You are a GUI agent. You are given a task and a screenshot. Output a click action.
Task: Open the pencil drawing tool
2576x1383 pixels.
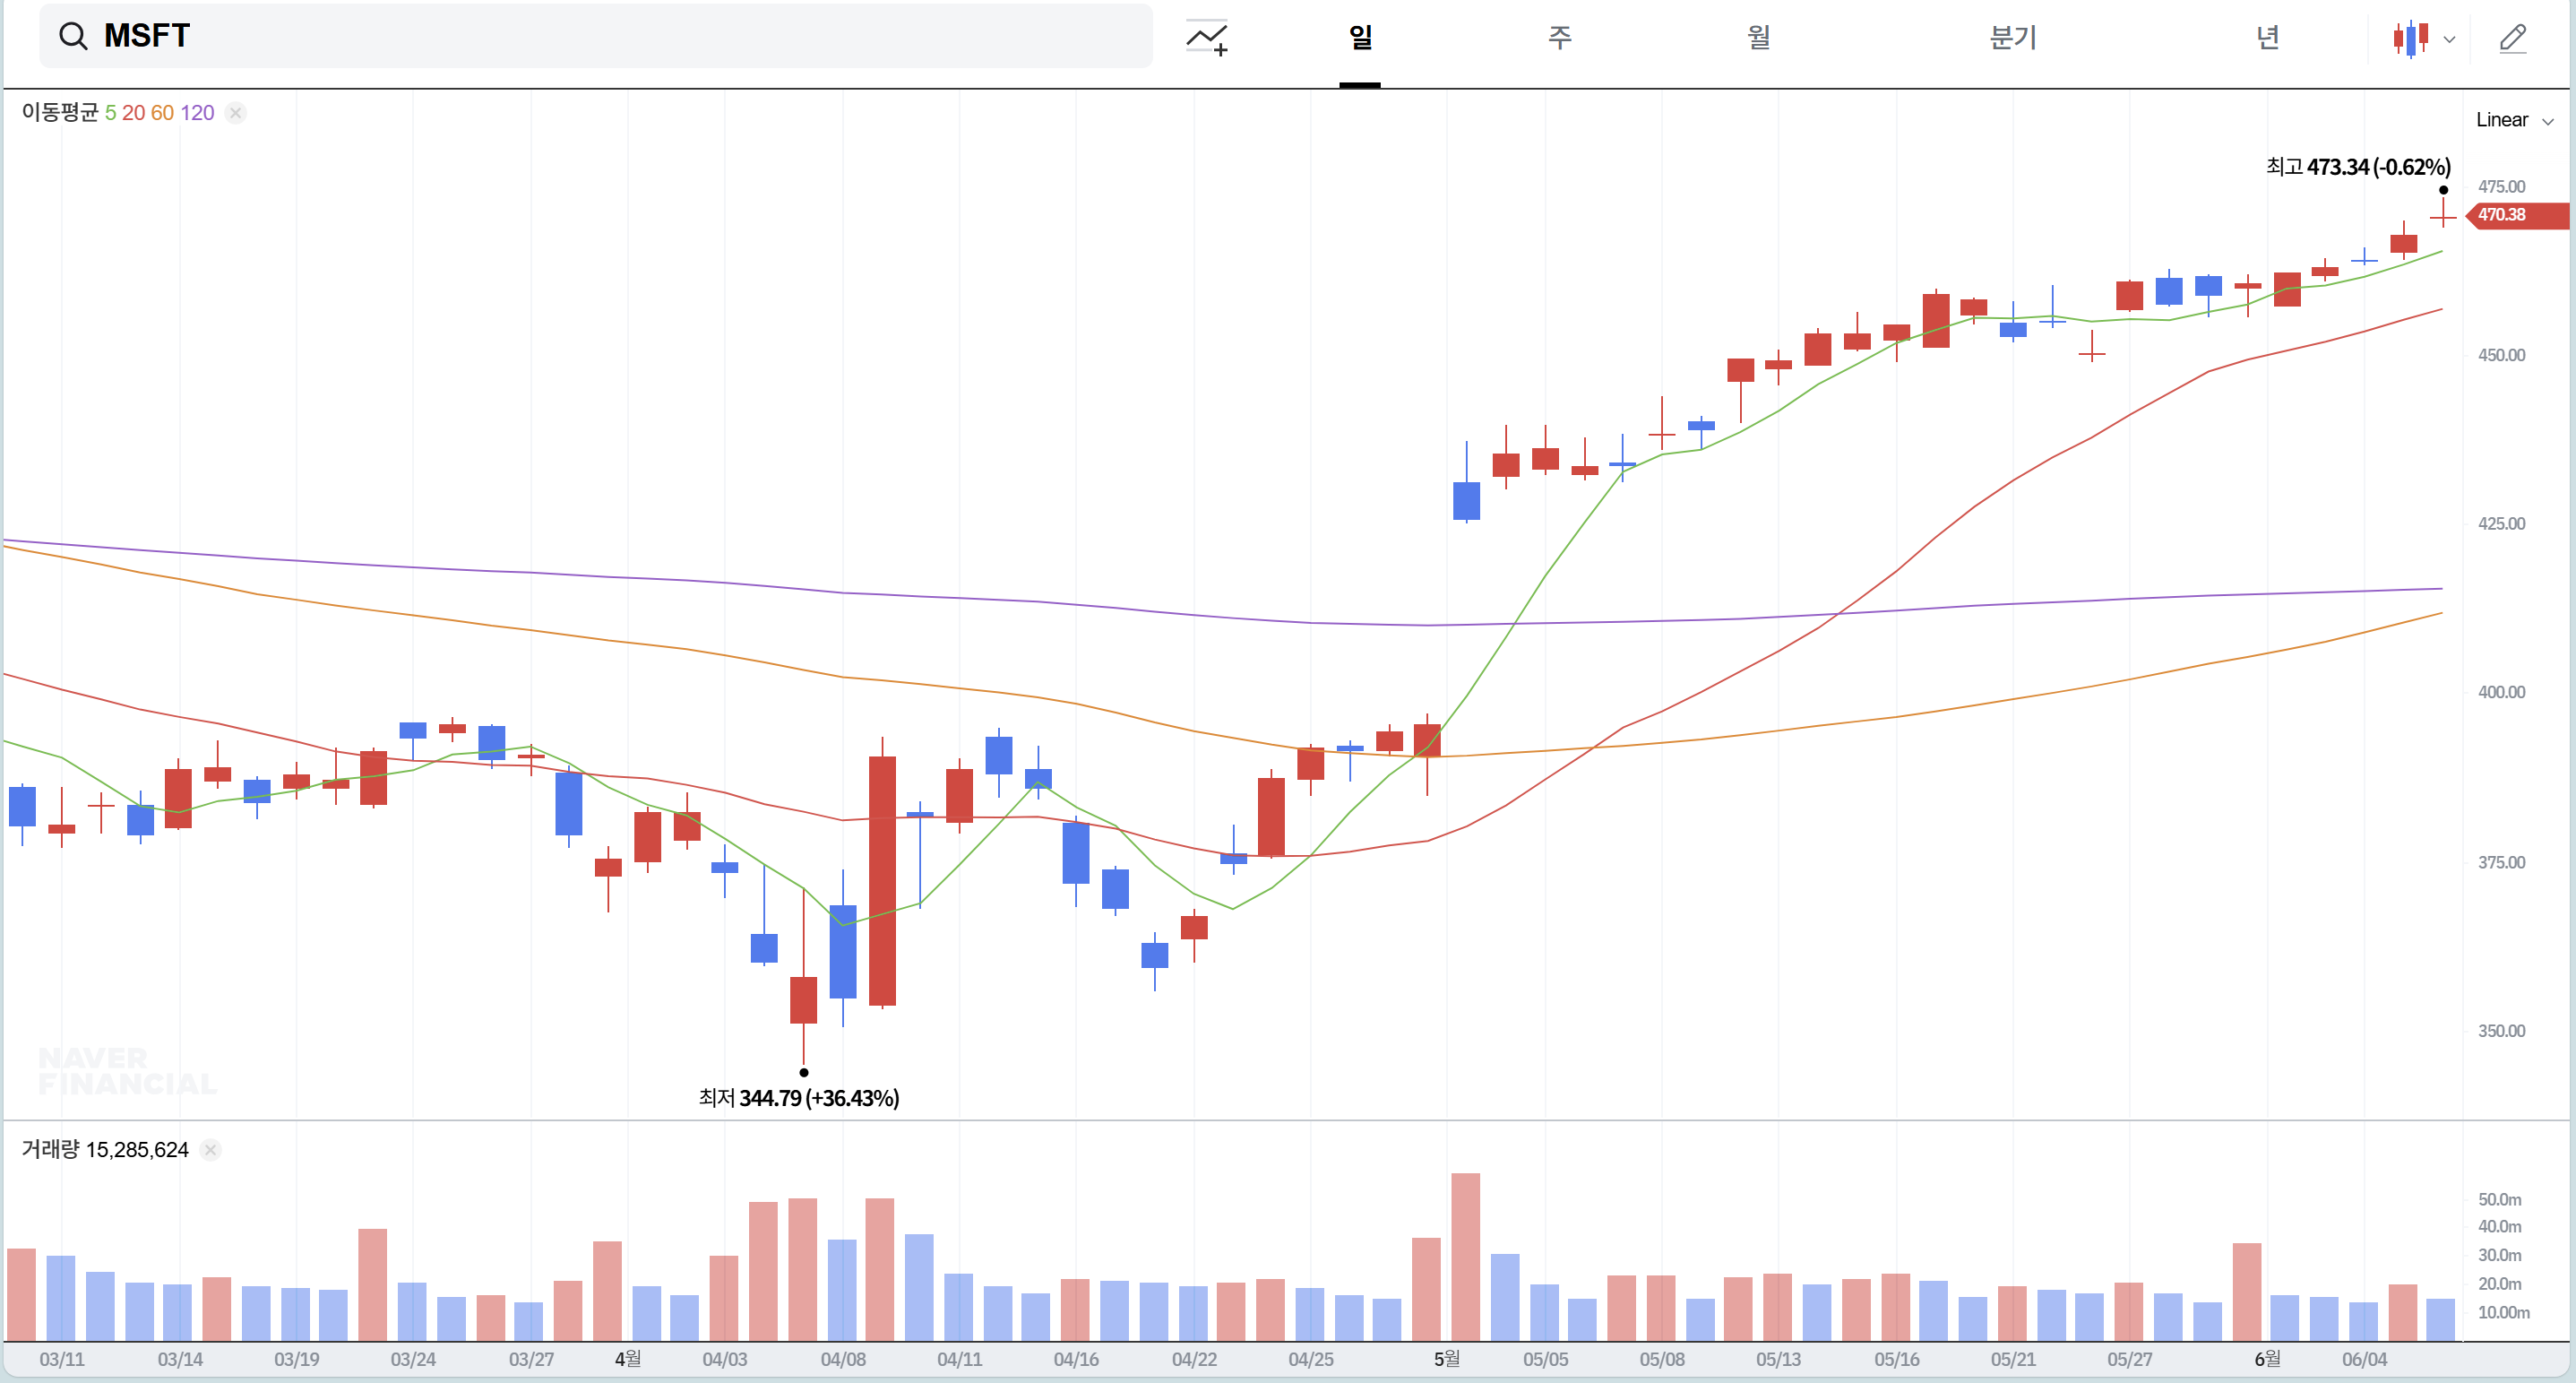(2513, 38)
